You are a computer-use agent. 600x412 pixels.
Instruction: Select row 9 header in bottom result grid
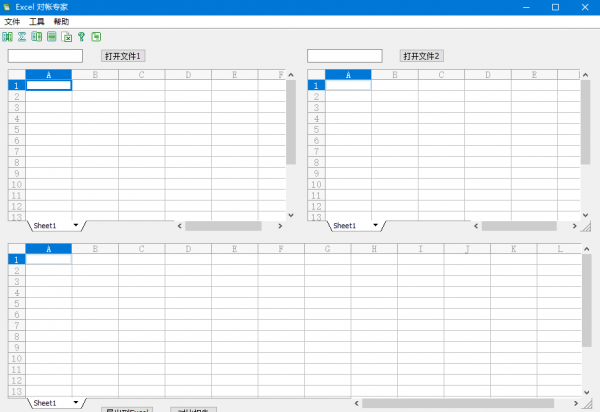point(17,347)
